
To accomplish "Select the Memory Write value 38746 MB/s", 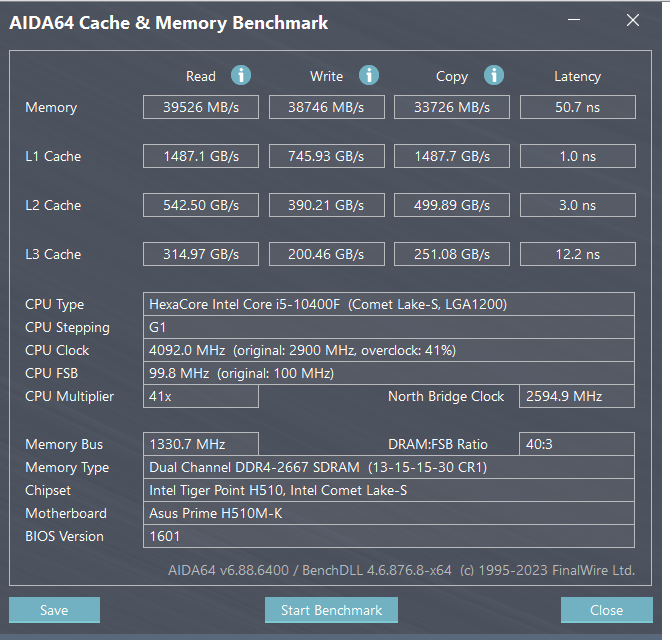I will [x=326, y=107].
